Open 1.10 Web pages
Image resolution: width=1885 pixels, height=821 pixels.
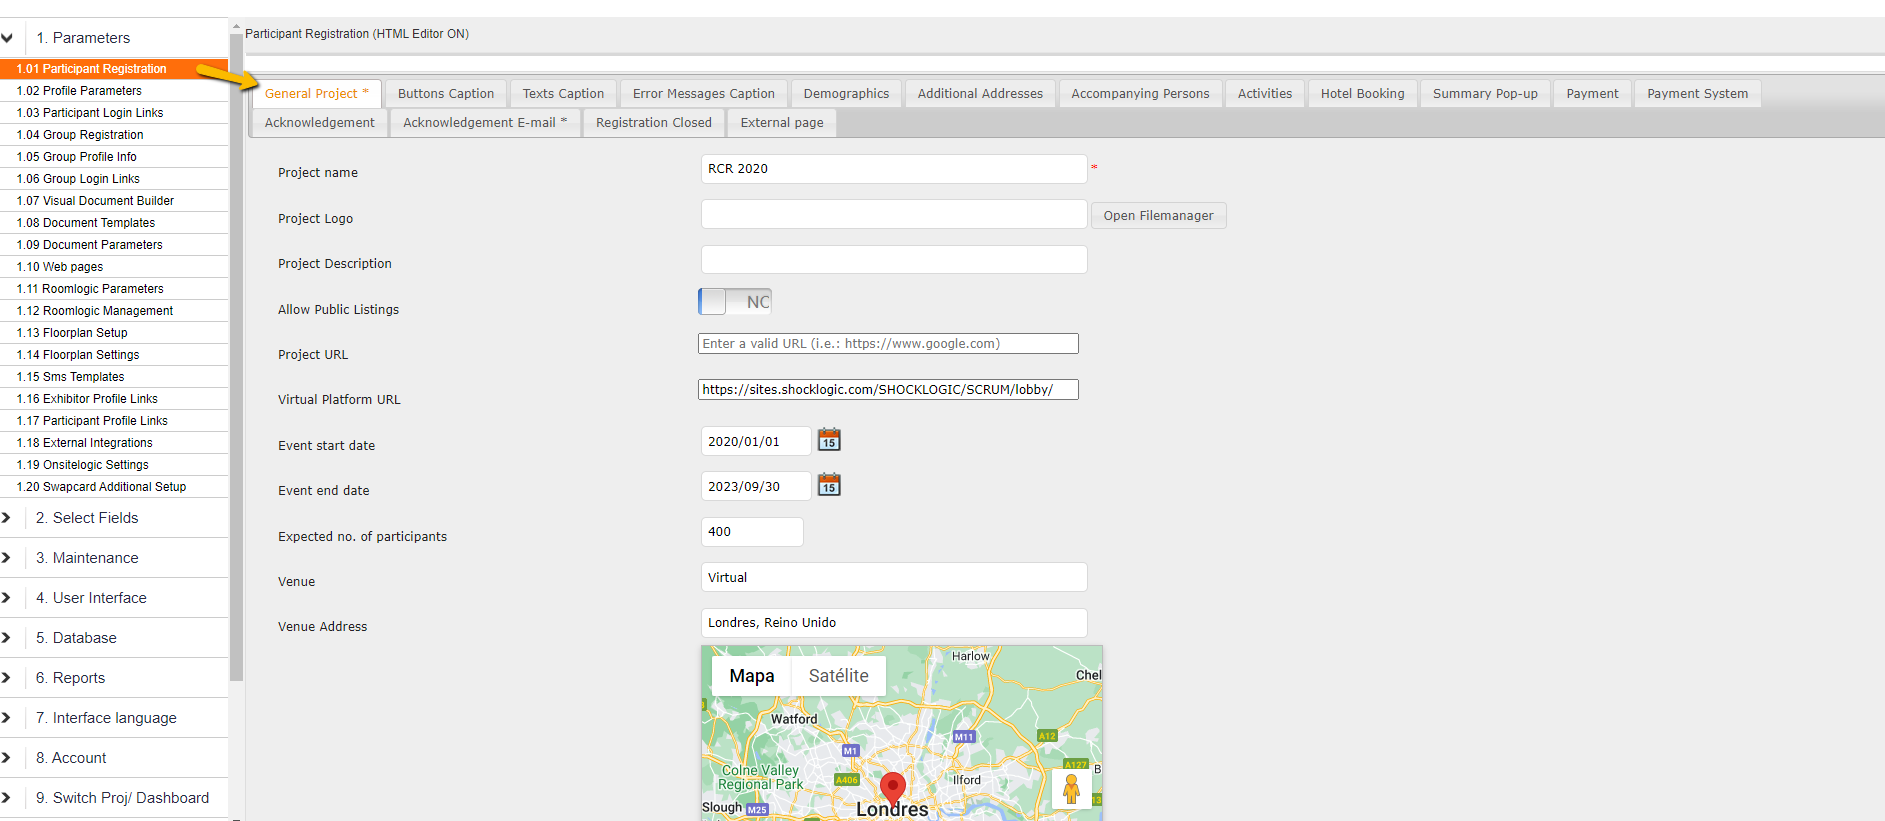[x=114, y=267]
